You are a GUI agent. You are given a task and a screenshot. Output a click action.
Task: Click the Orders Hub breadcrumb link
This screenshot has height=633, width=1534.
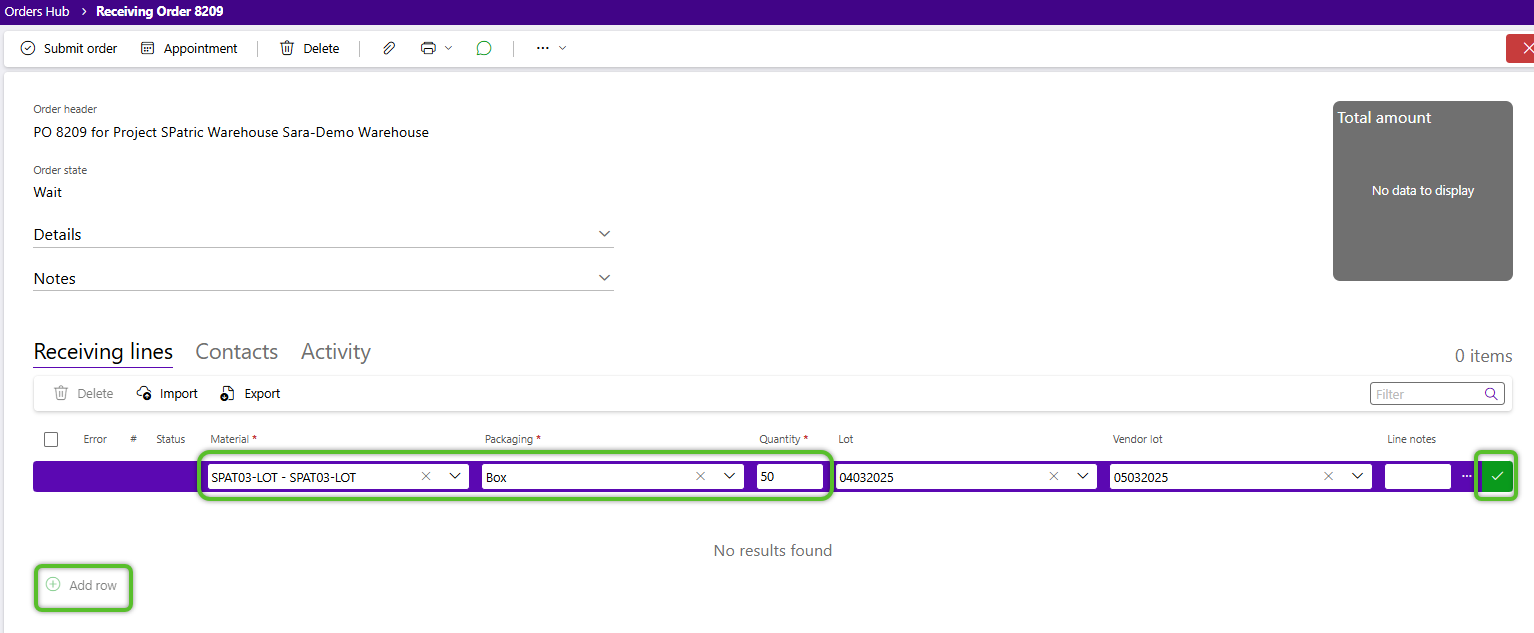(x=37, y=12)
